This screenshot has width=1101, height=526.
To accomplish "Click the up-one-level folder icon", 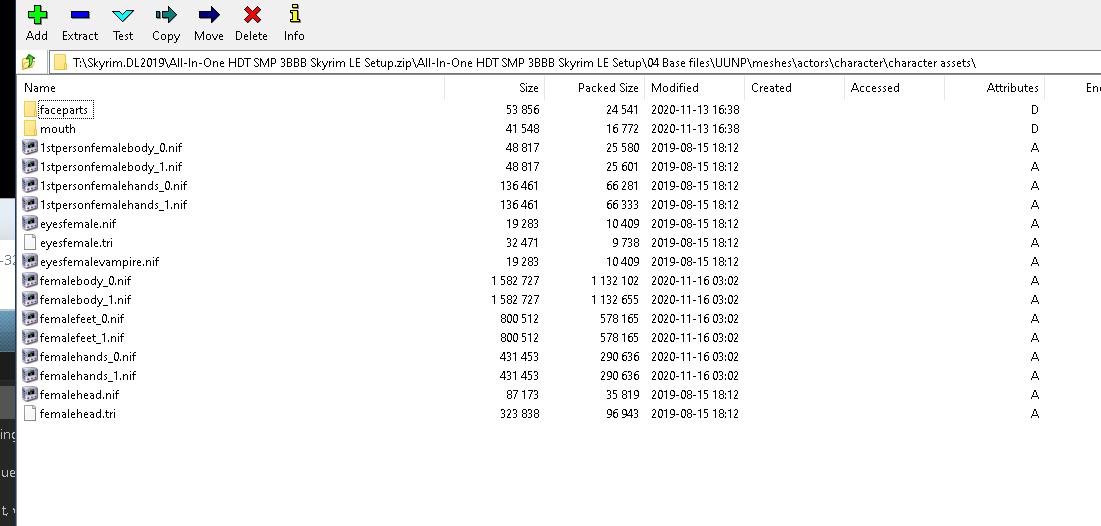I will (29, 63).
